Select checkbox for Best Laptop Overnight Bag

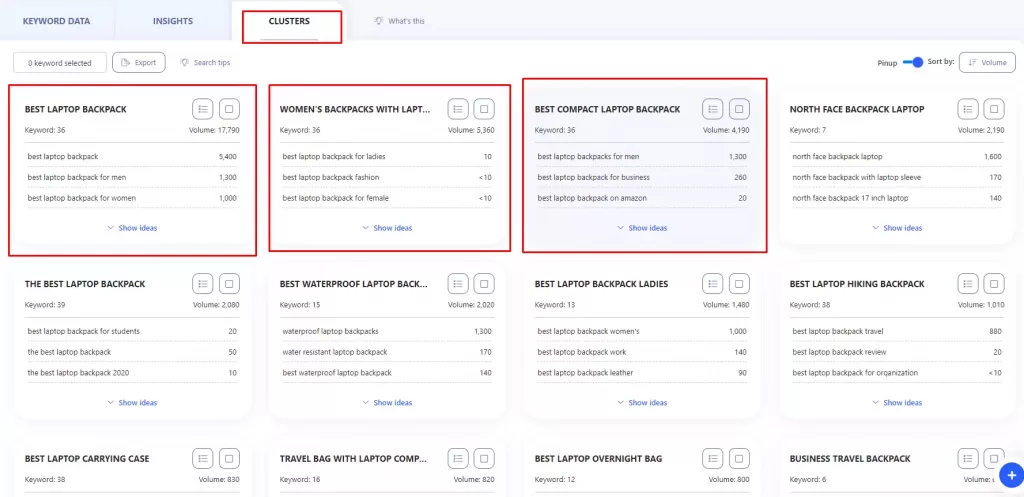point(739,458)
